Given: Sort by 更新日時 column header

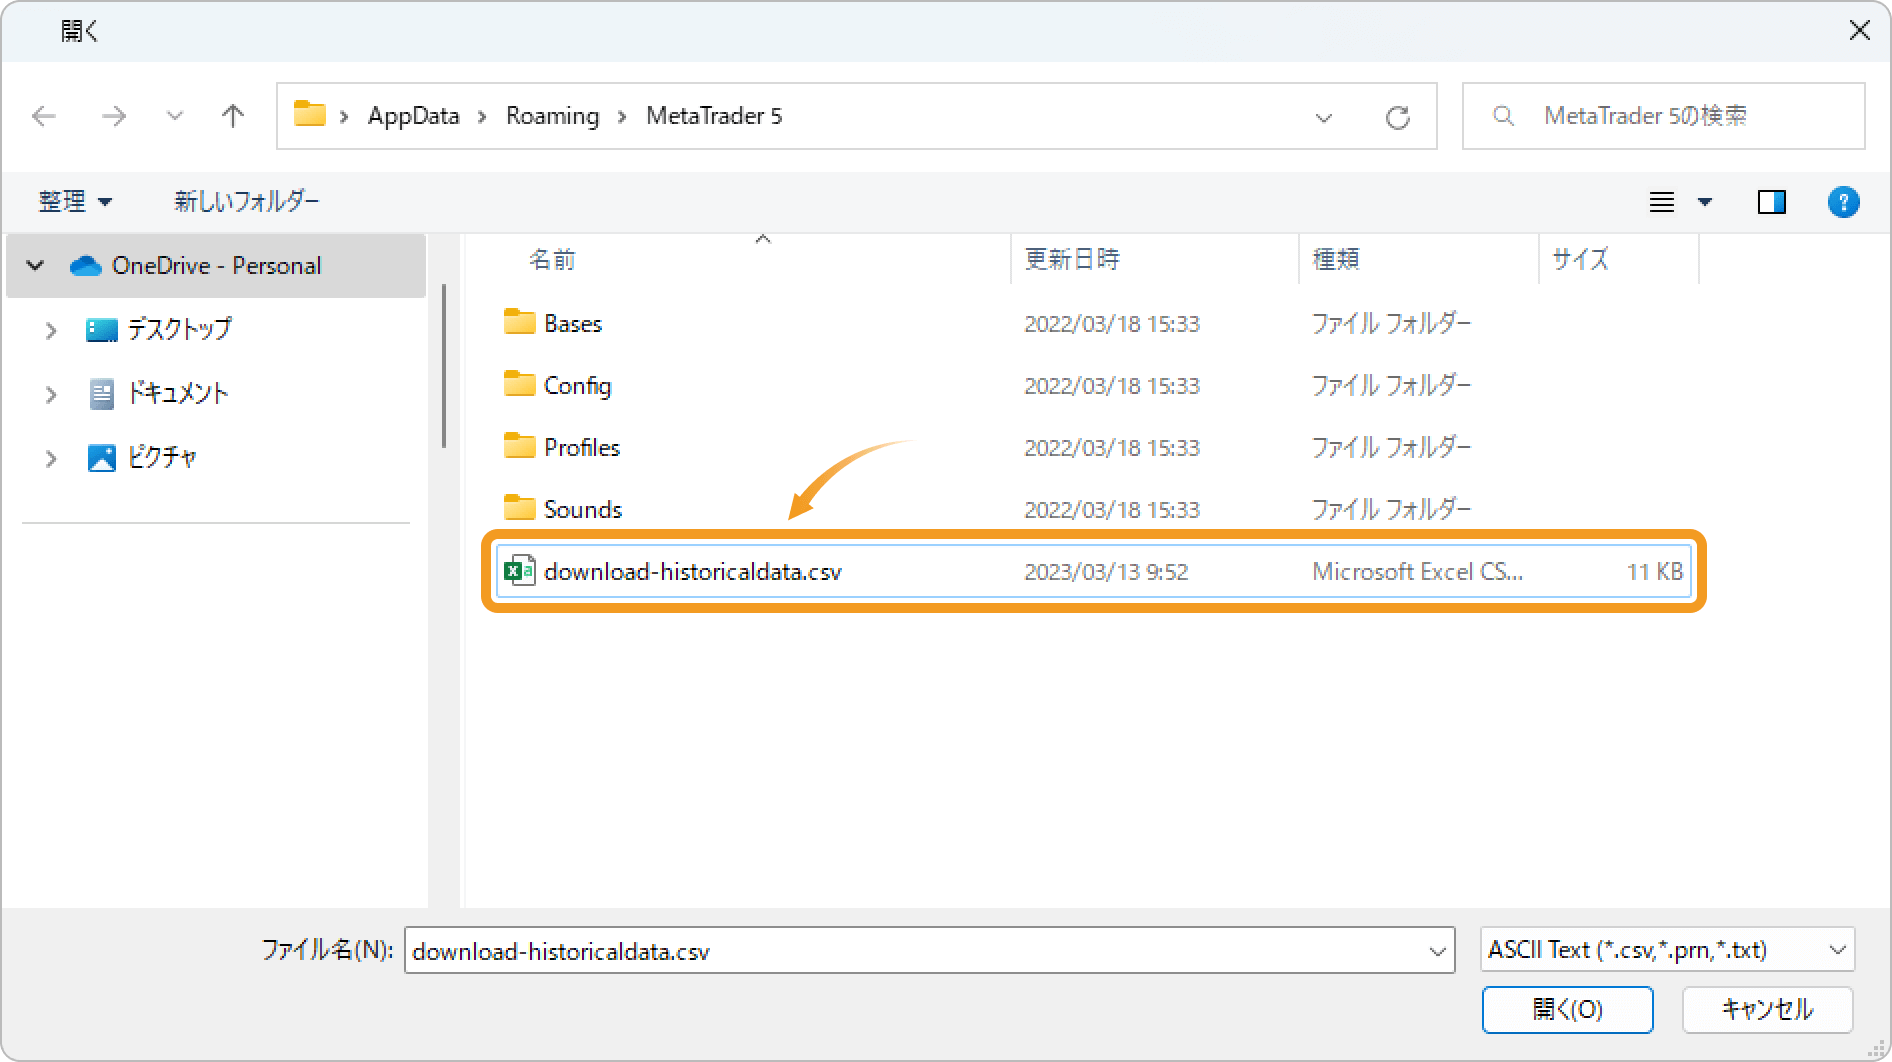Looking at the screenshot, I should pos(1072,260).
